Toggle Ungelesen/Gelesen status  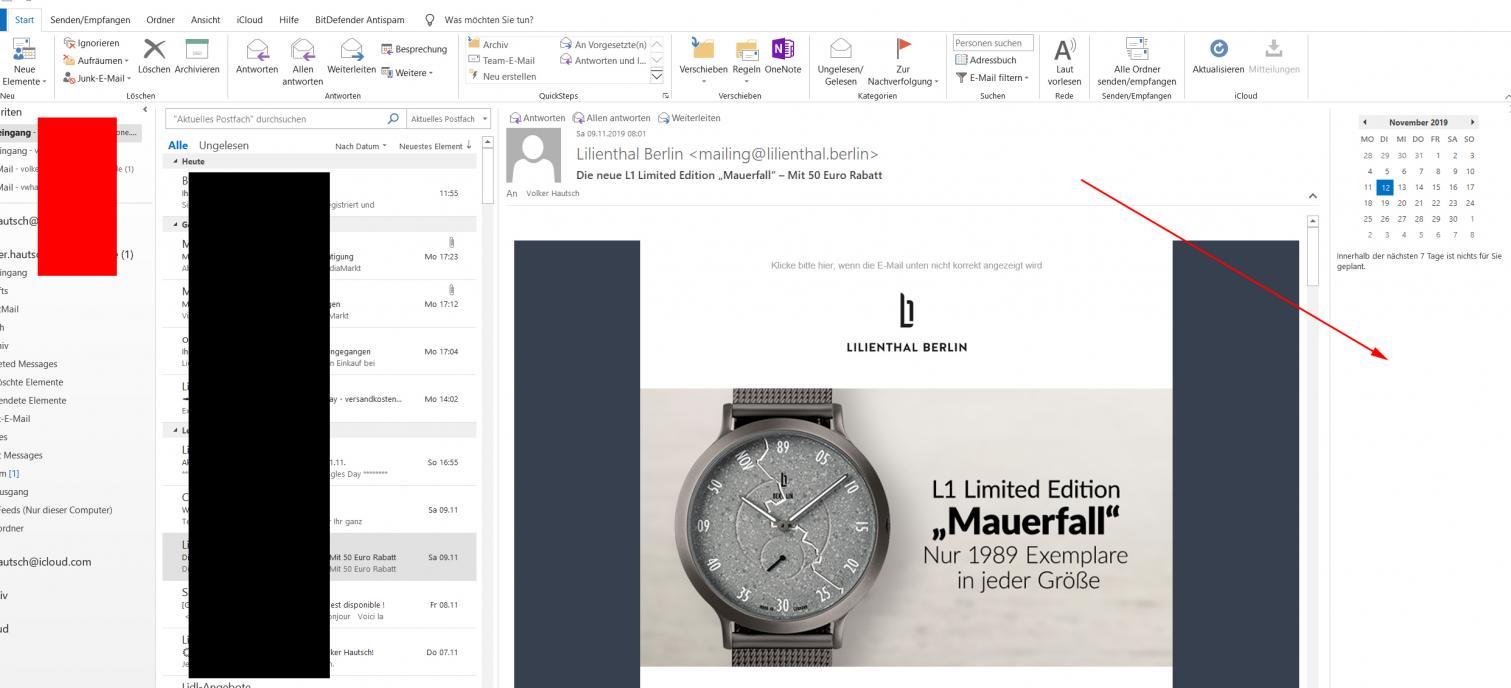841,63
